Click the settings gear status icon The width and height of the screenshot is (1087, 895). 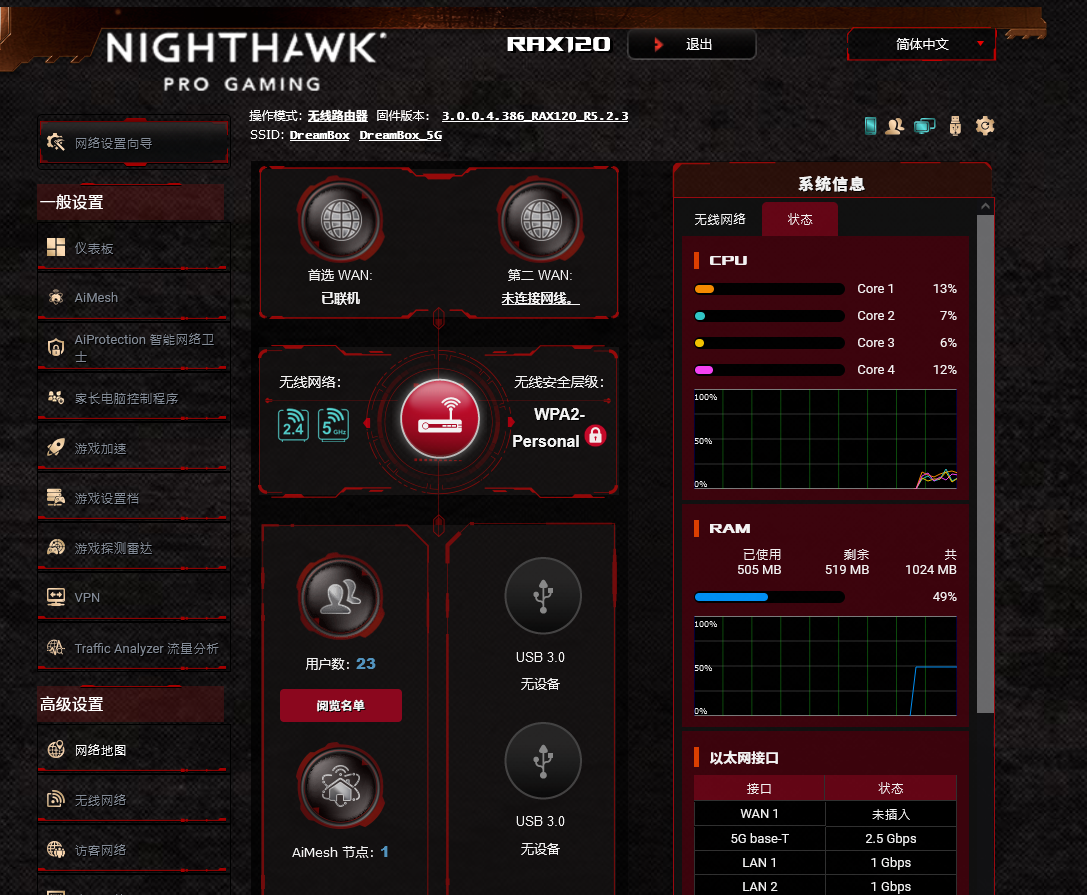tap(985, 125)
